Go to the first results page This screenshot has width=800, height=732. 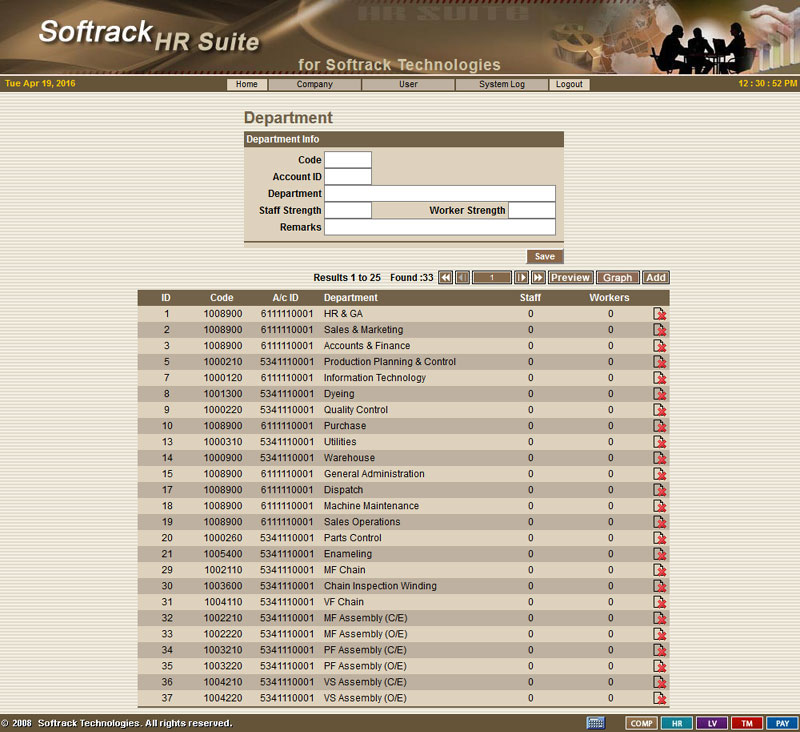(446, 278)
